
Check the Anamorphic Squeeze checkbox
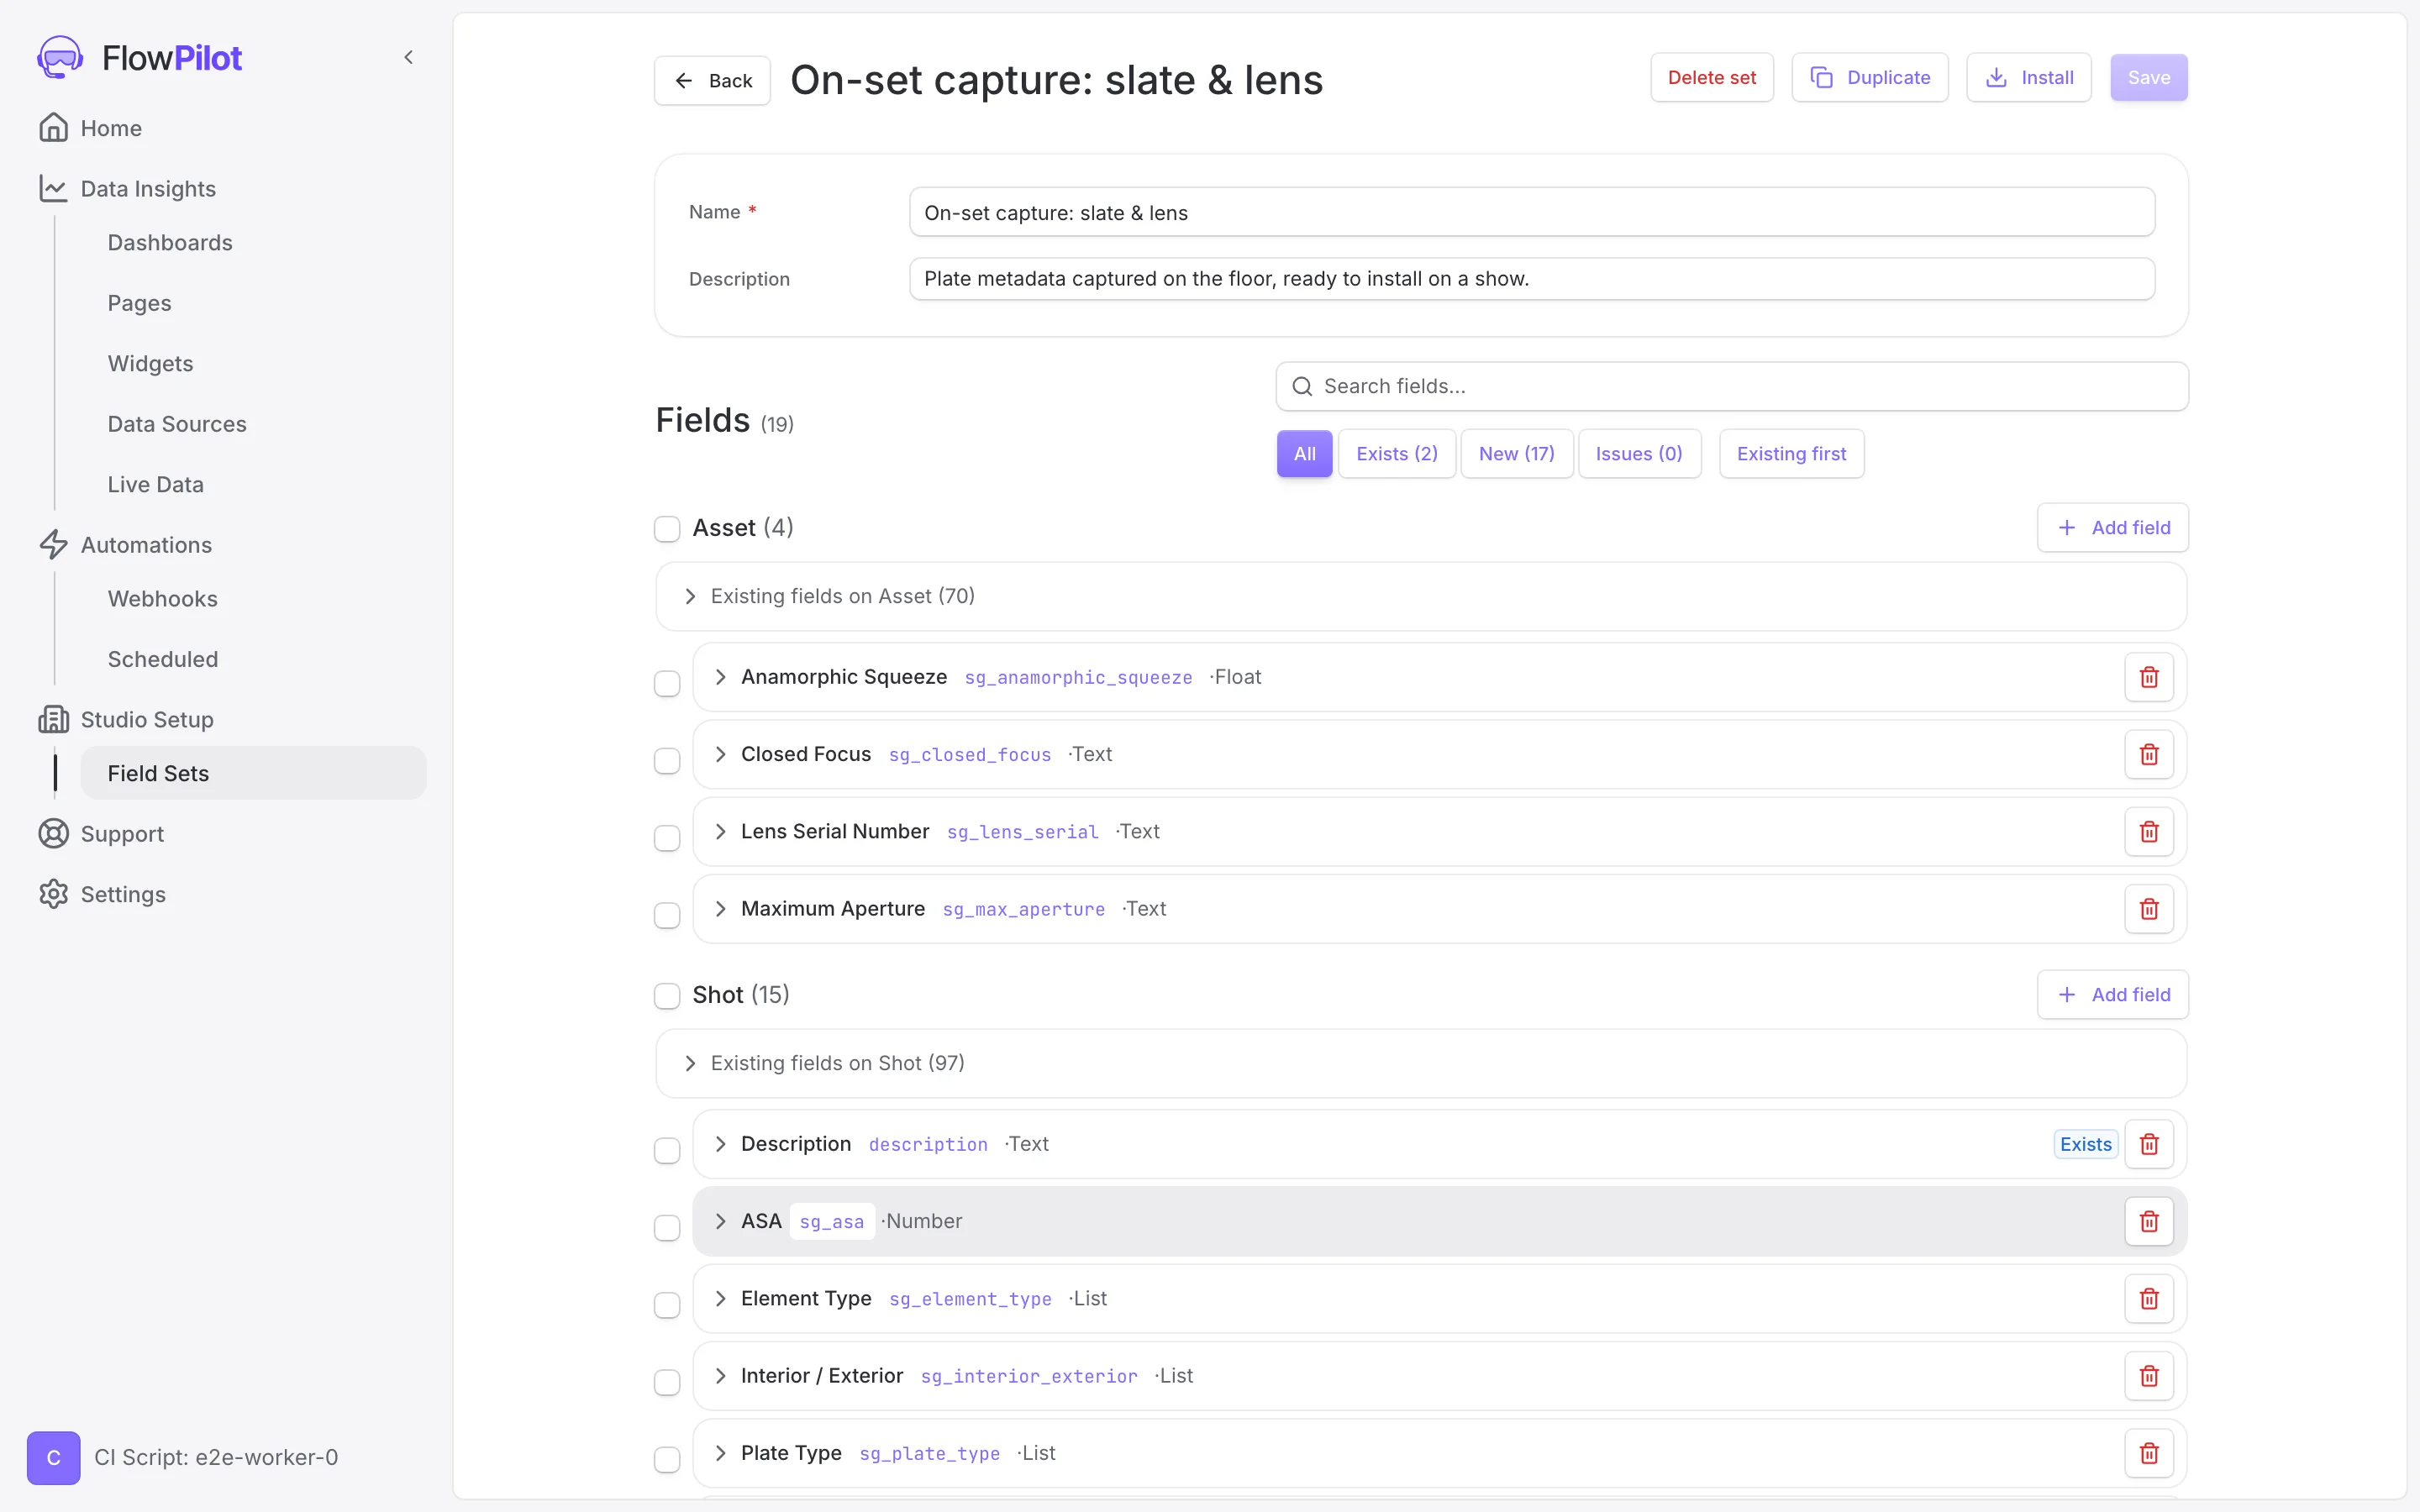[x=667, y=683]
